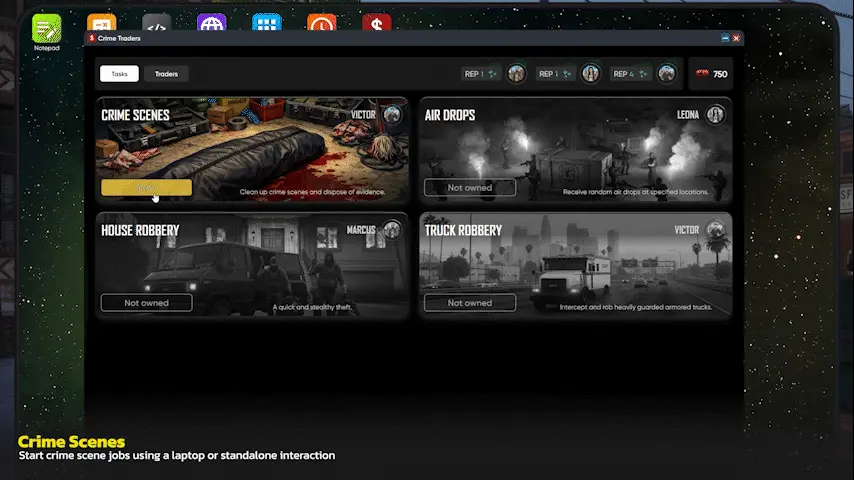Launch the purple globe browser icon

[x=211, y=23]
